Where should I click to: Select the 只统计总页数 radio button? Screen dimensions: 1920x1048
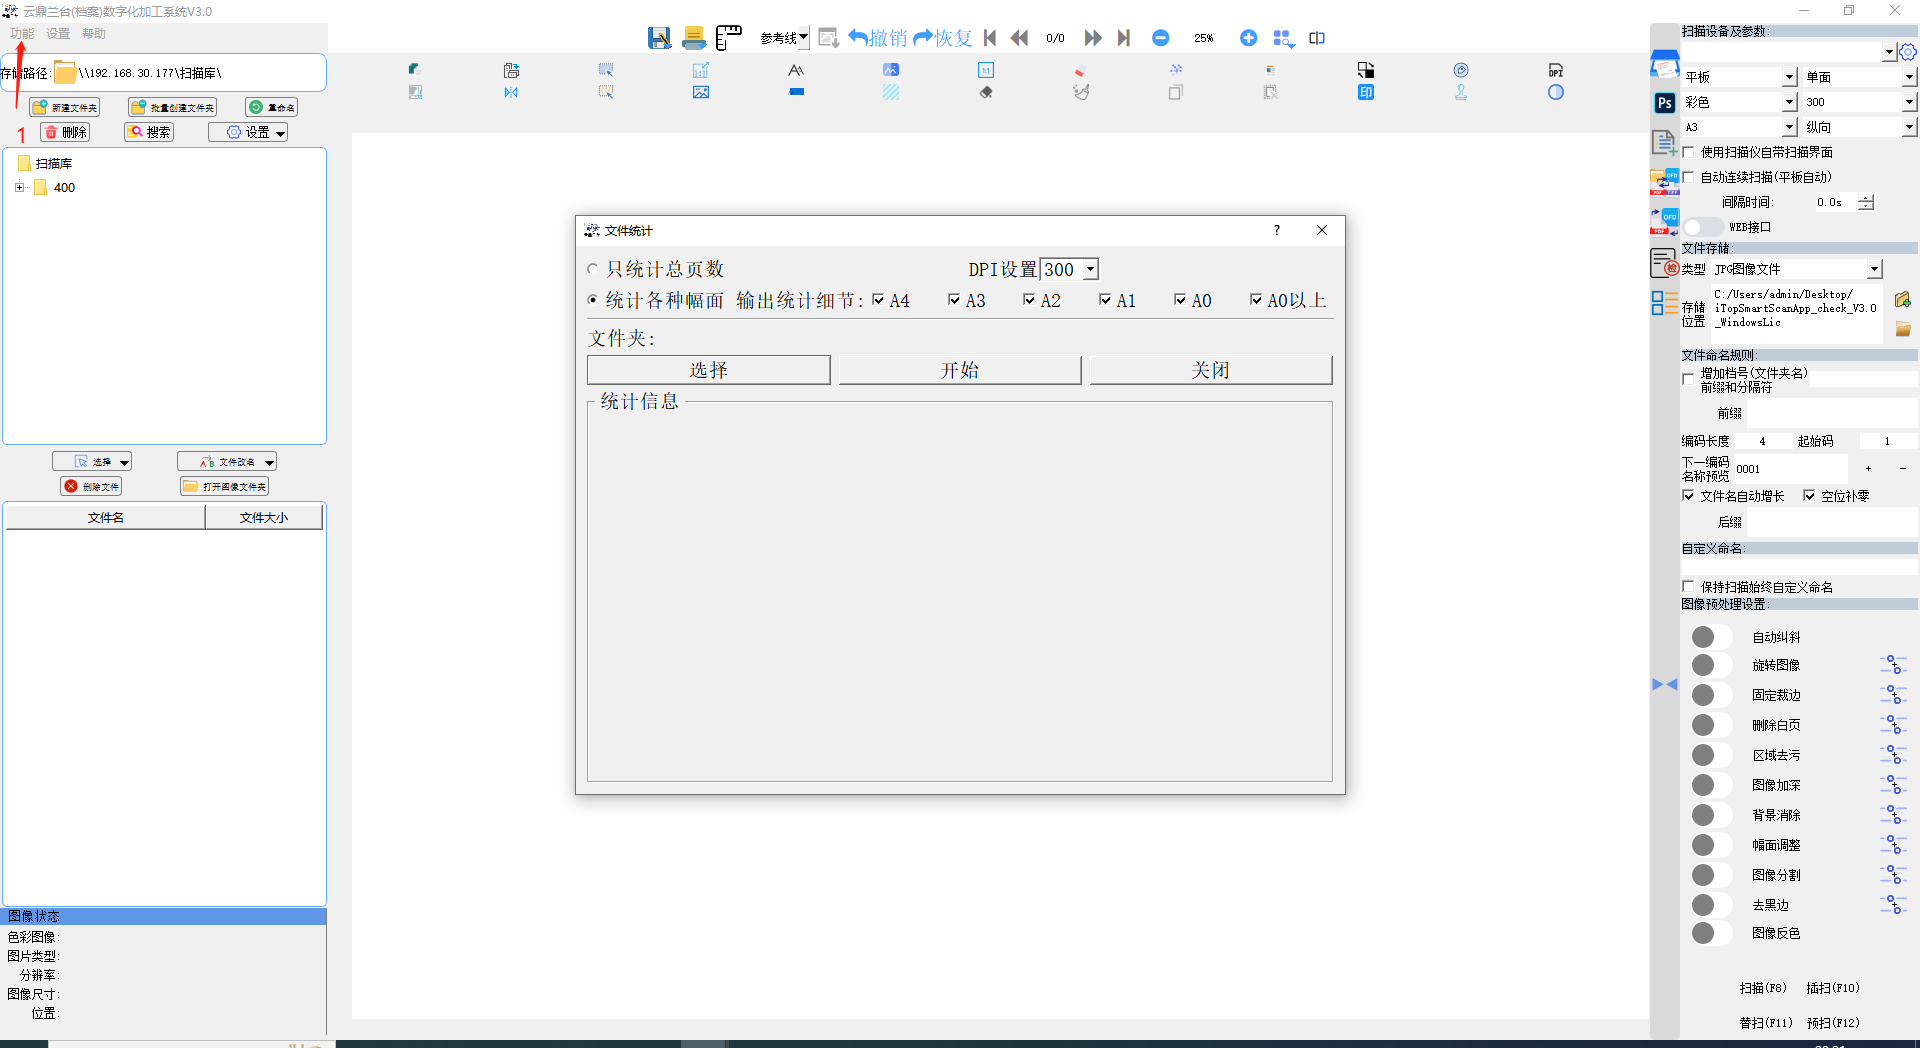click(x=593, y=269)
